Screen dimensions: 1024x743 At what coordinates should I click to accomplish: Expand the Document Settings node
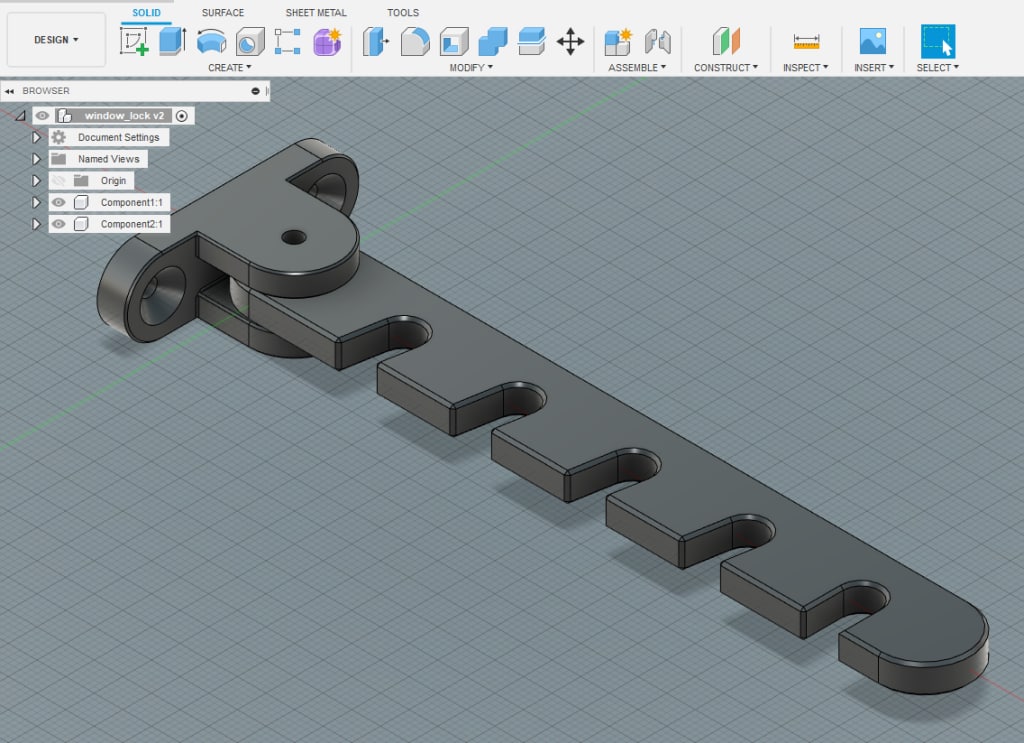tap(37, 137)
